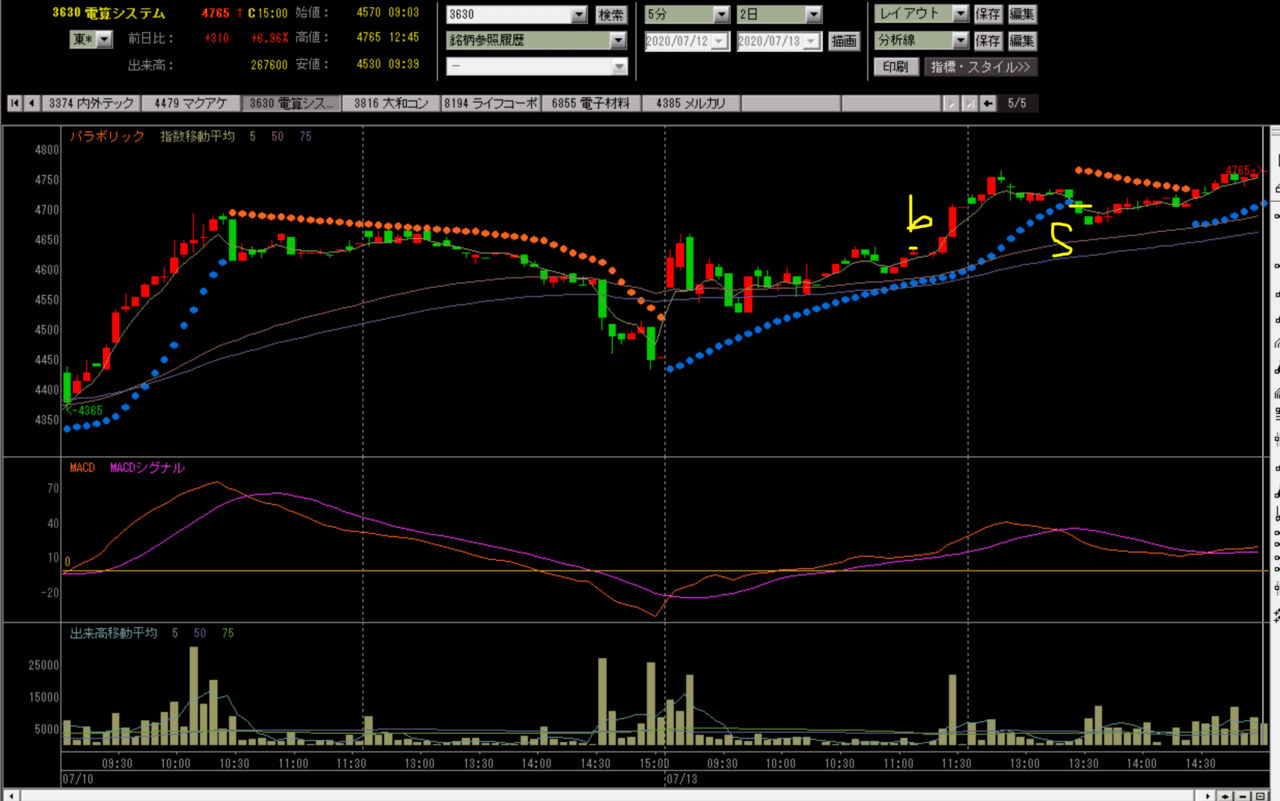Switch to 6855 電子材料 tab
The image size is (1280, 801).
tap(591, 103)
